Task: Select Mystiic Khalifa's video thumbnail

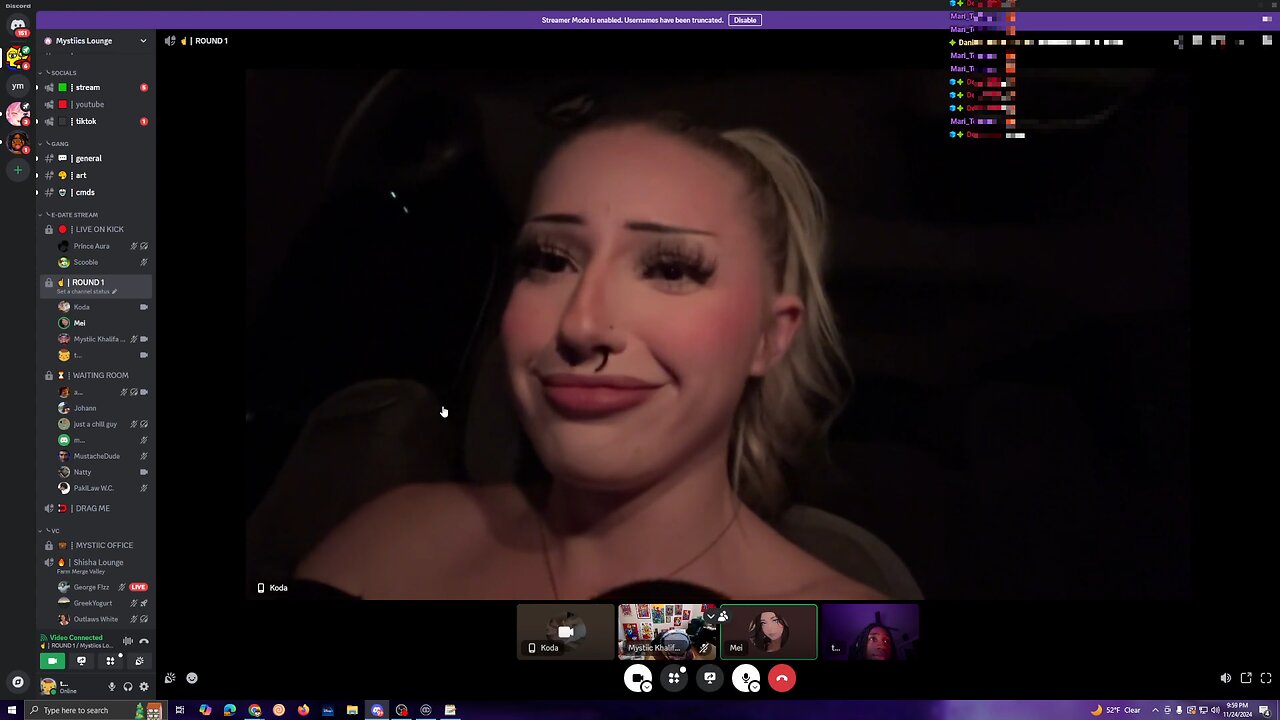Action: (668, 632)
